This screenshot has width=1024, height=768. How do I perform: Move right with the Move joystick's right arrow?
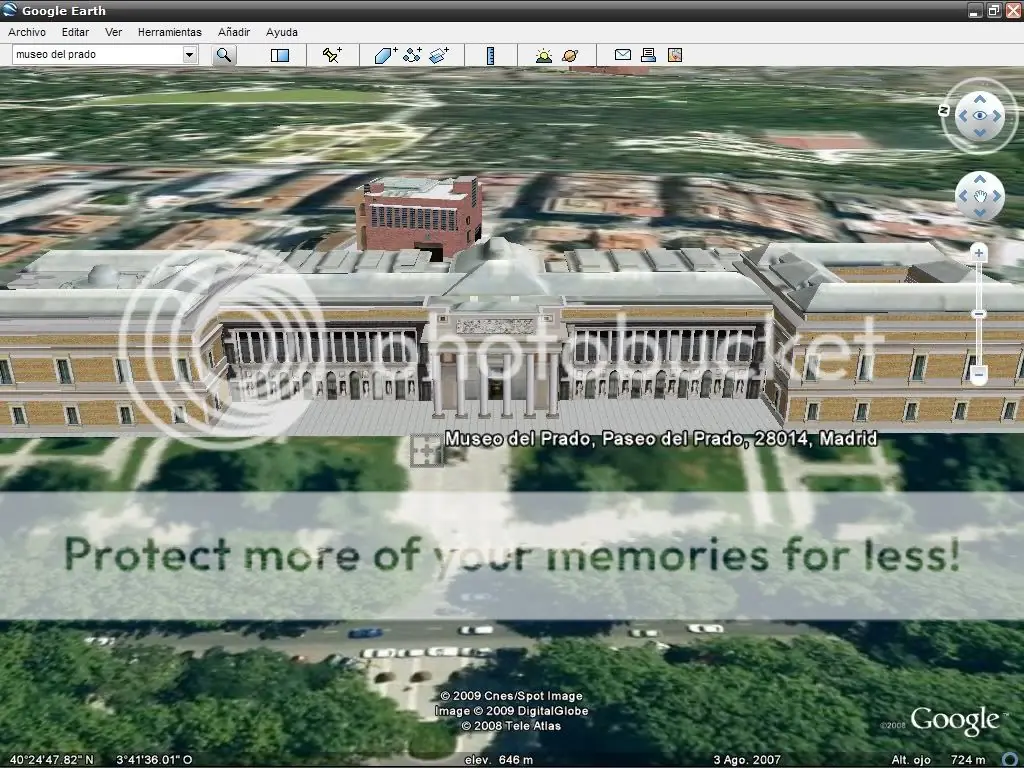[997, 197]
